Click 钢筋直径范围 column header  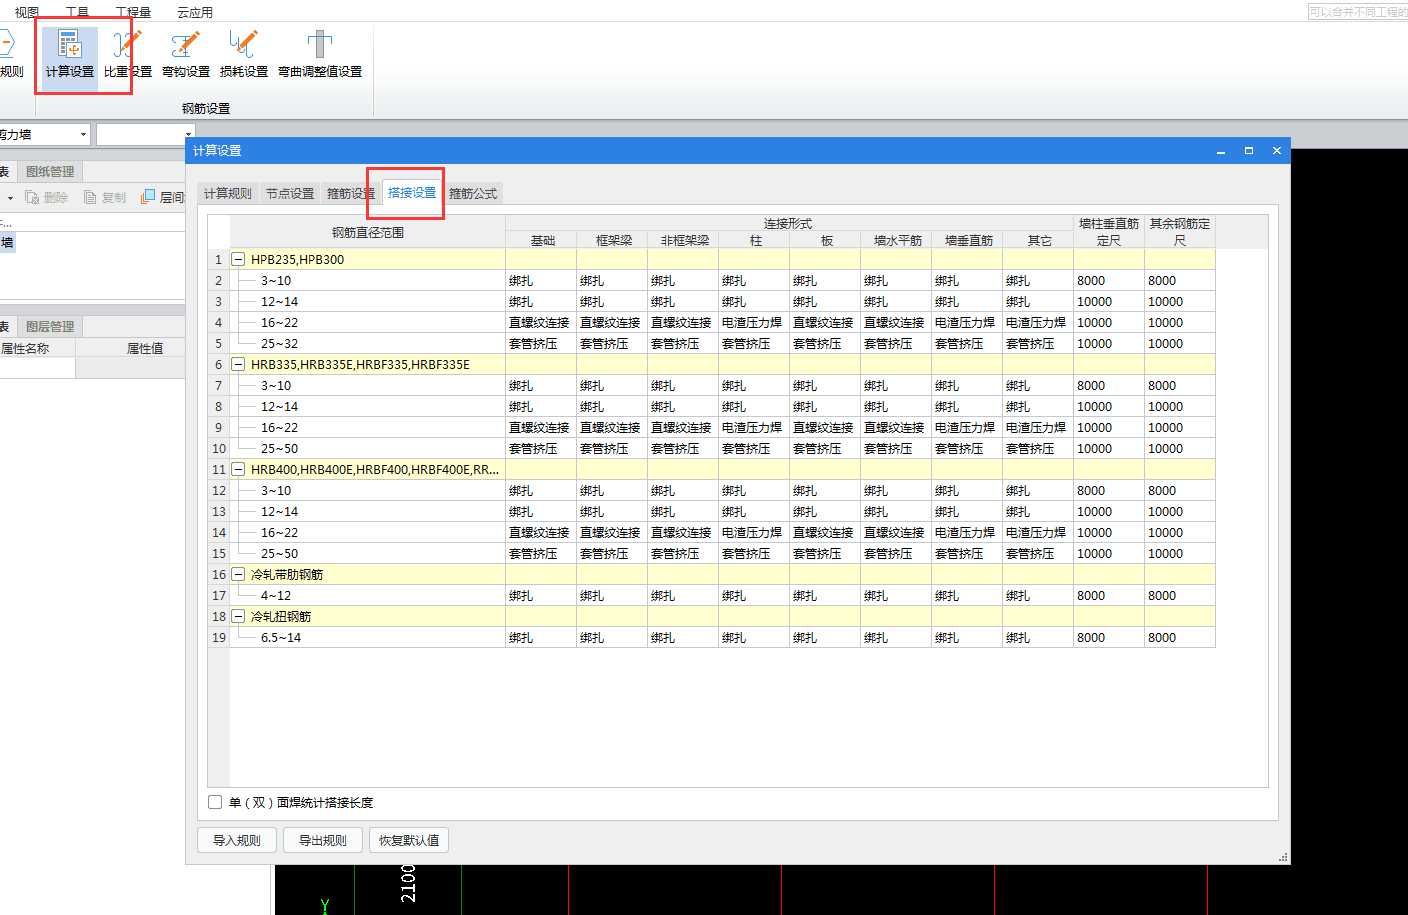[x=368, y=232]
